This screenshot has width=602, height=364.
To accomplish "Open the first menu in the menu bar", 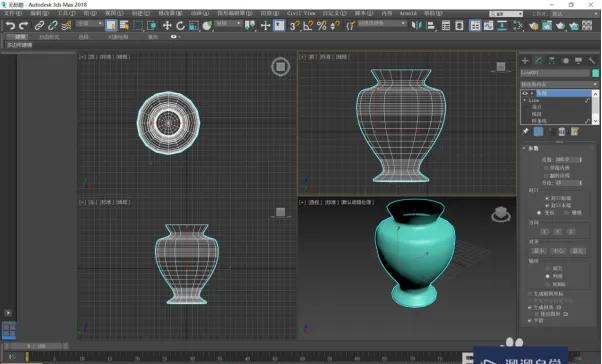I will tap(13, 13).
